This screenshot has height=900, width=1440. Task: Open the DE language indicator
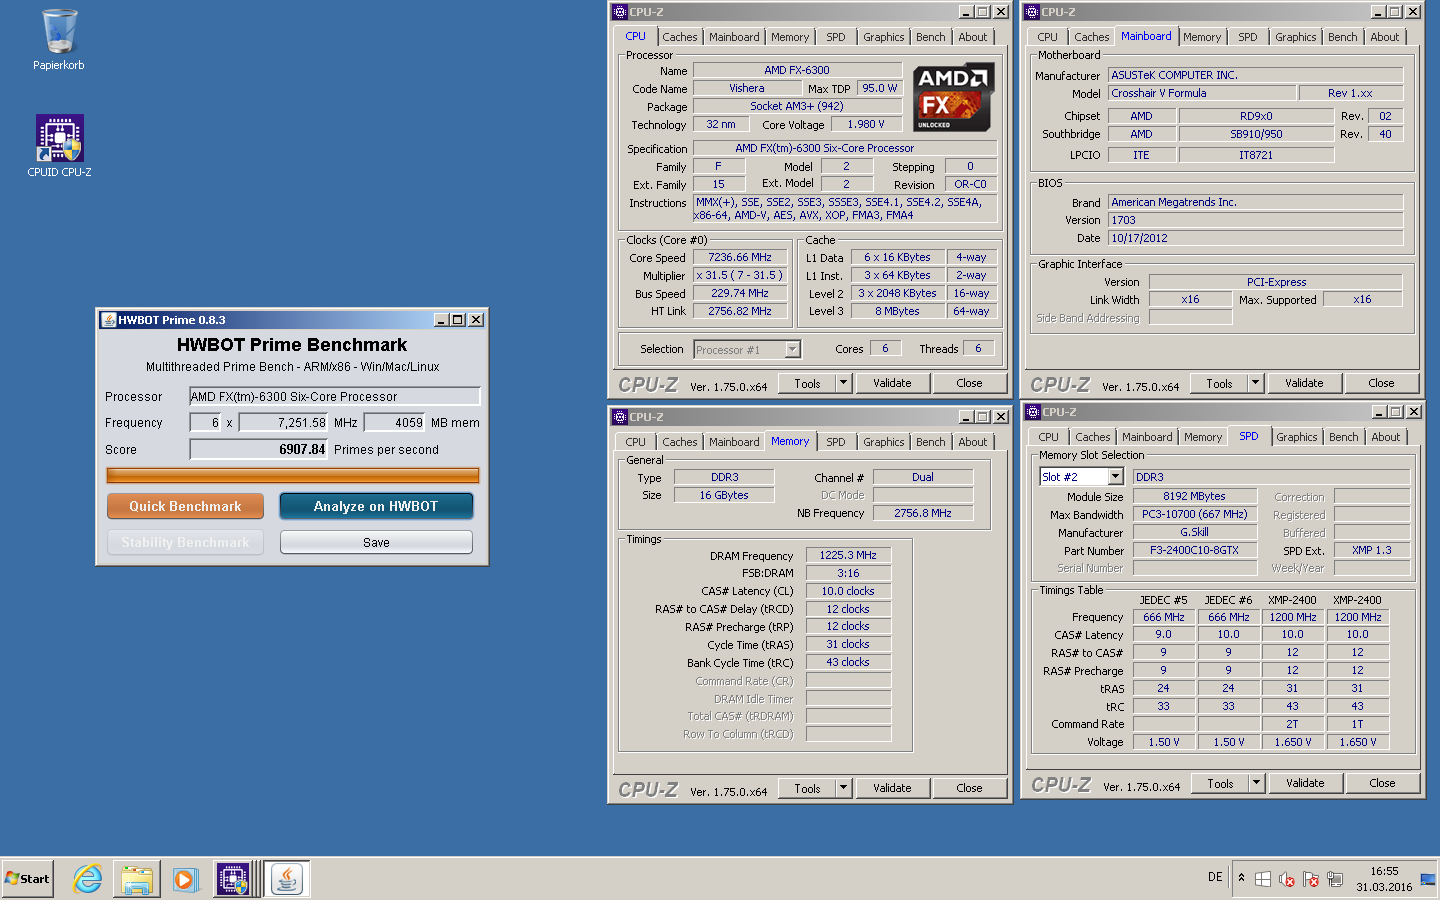pyautogui.click(x=1215, y=877)
